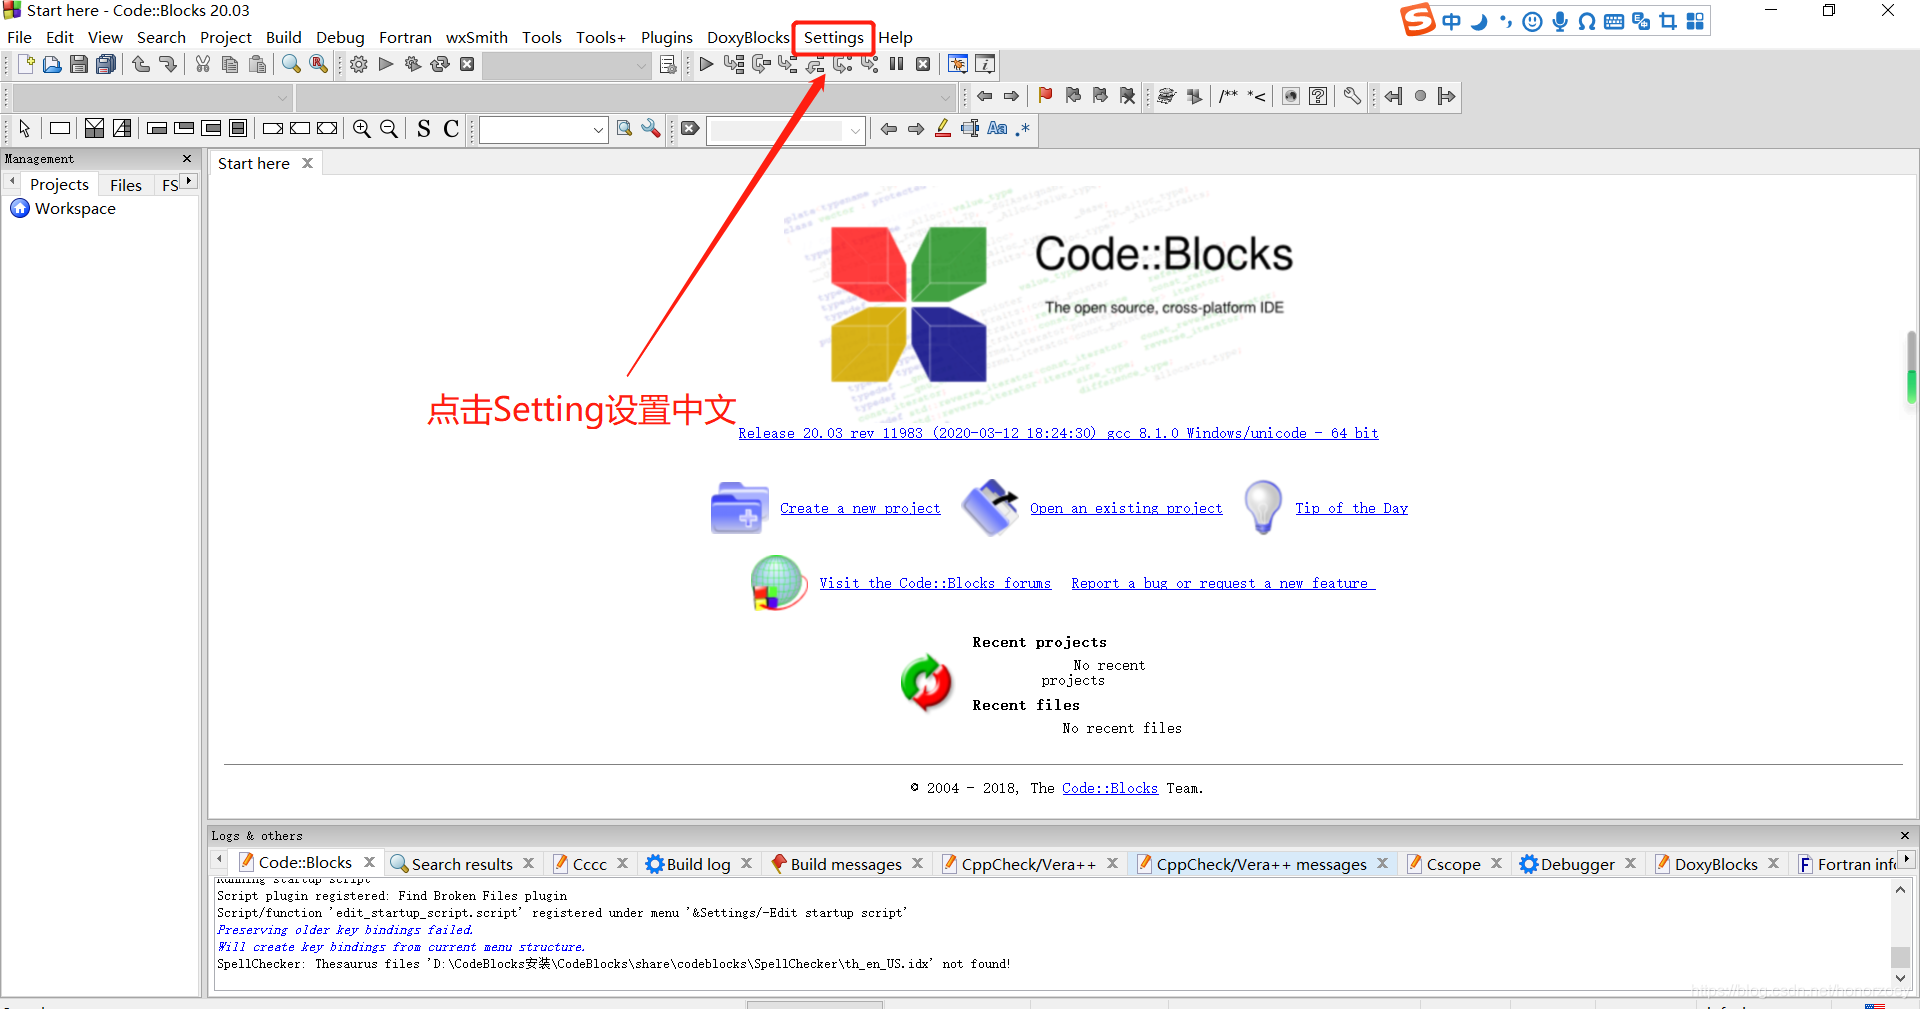Select the Workspace tree item

(75, 209)
